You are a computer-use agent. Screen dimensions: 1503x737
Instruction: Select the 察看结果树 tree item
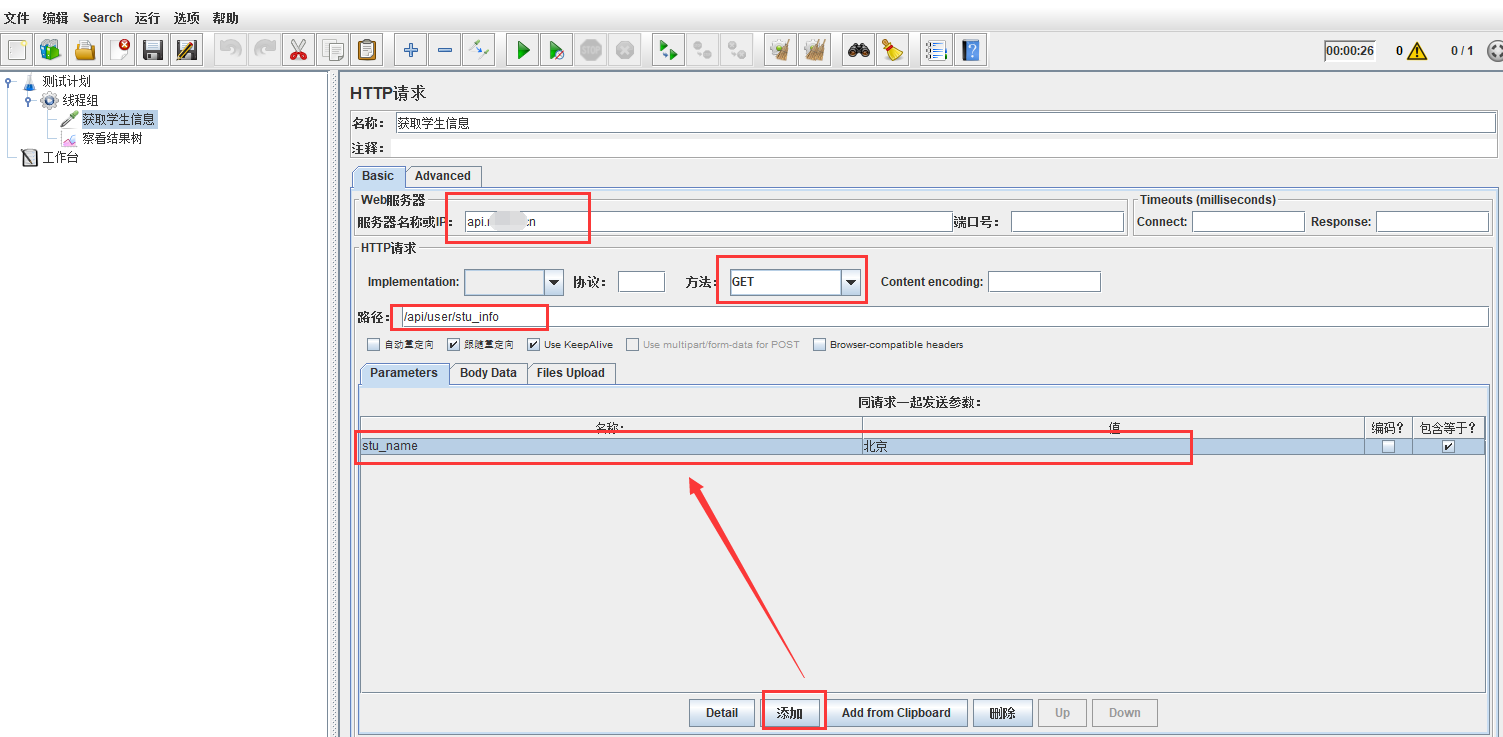(113, 137)
